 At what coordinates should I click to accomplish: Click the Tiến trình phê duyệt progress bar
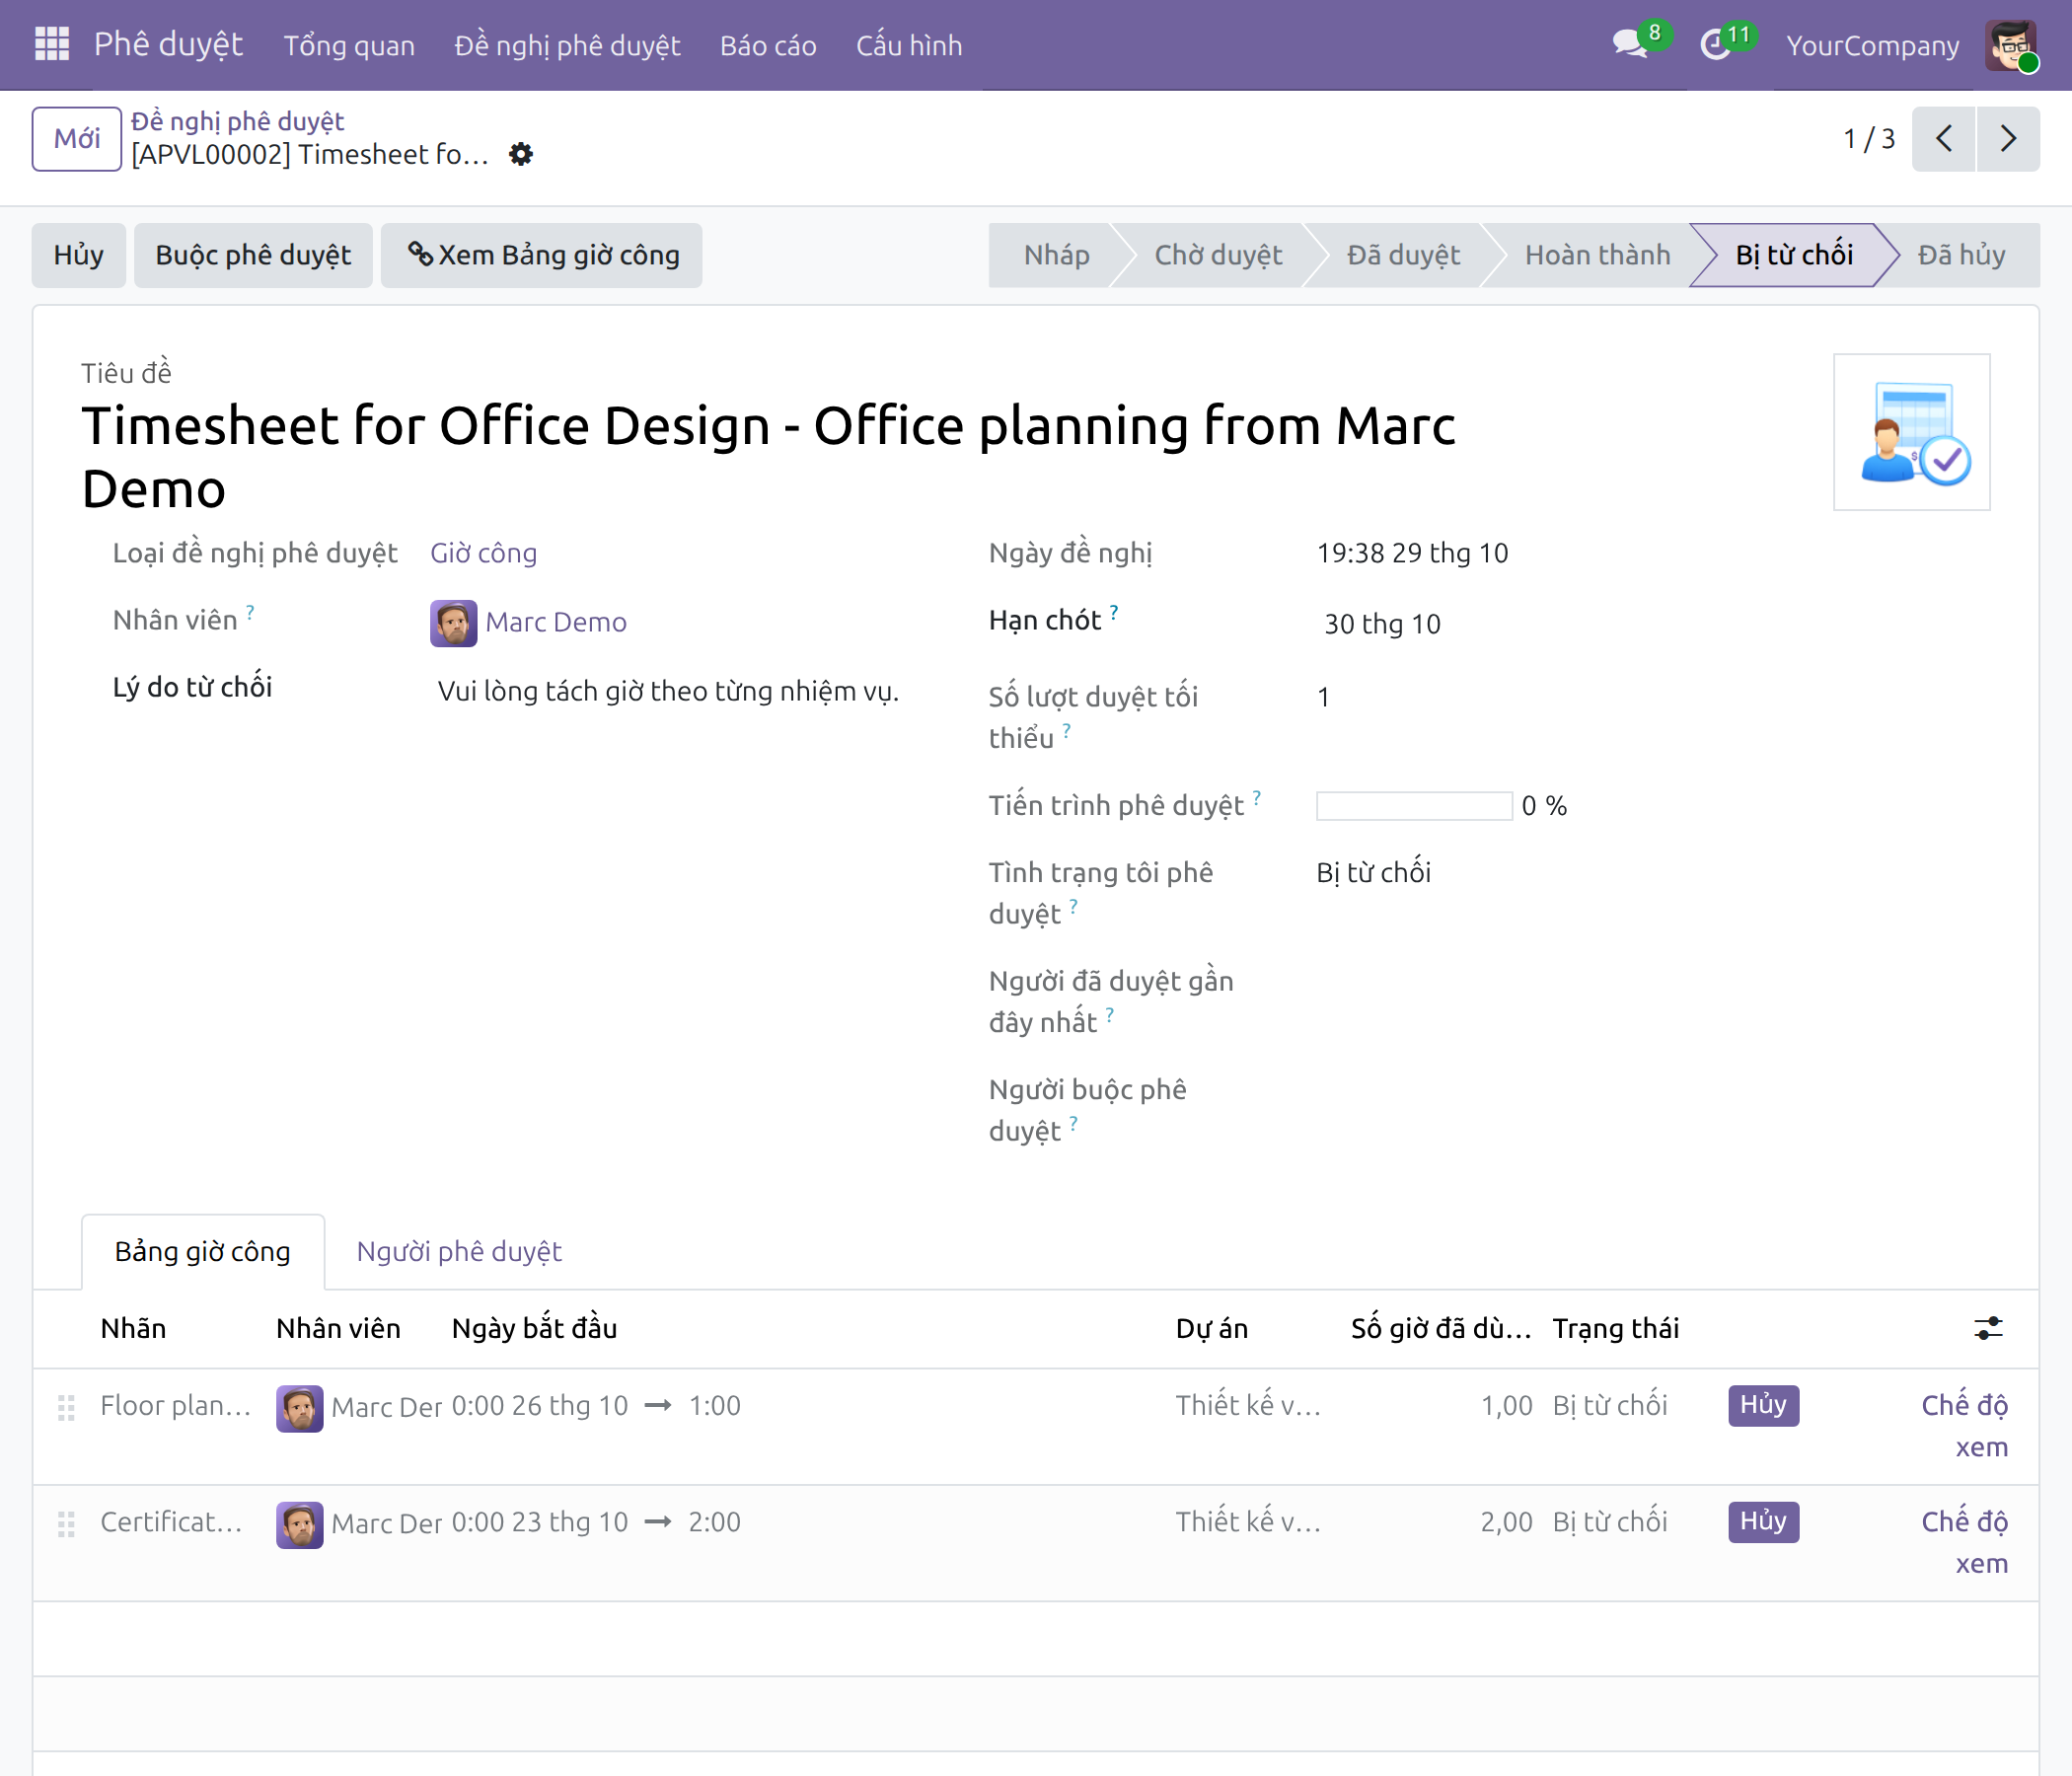point(1414,805)
